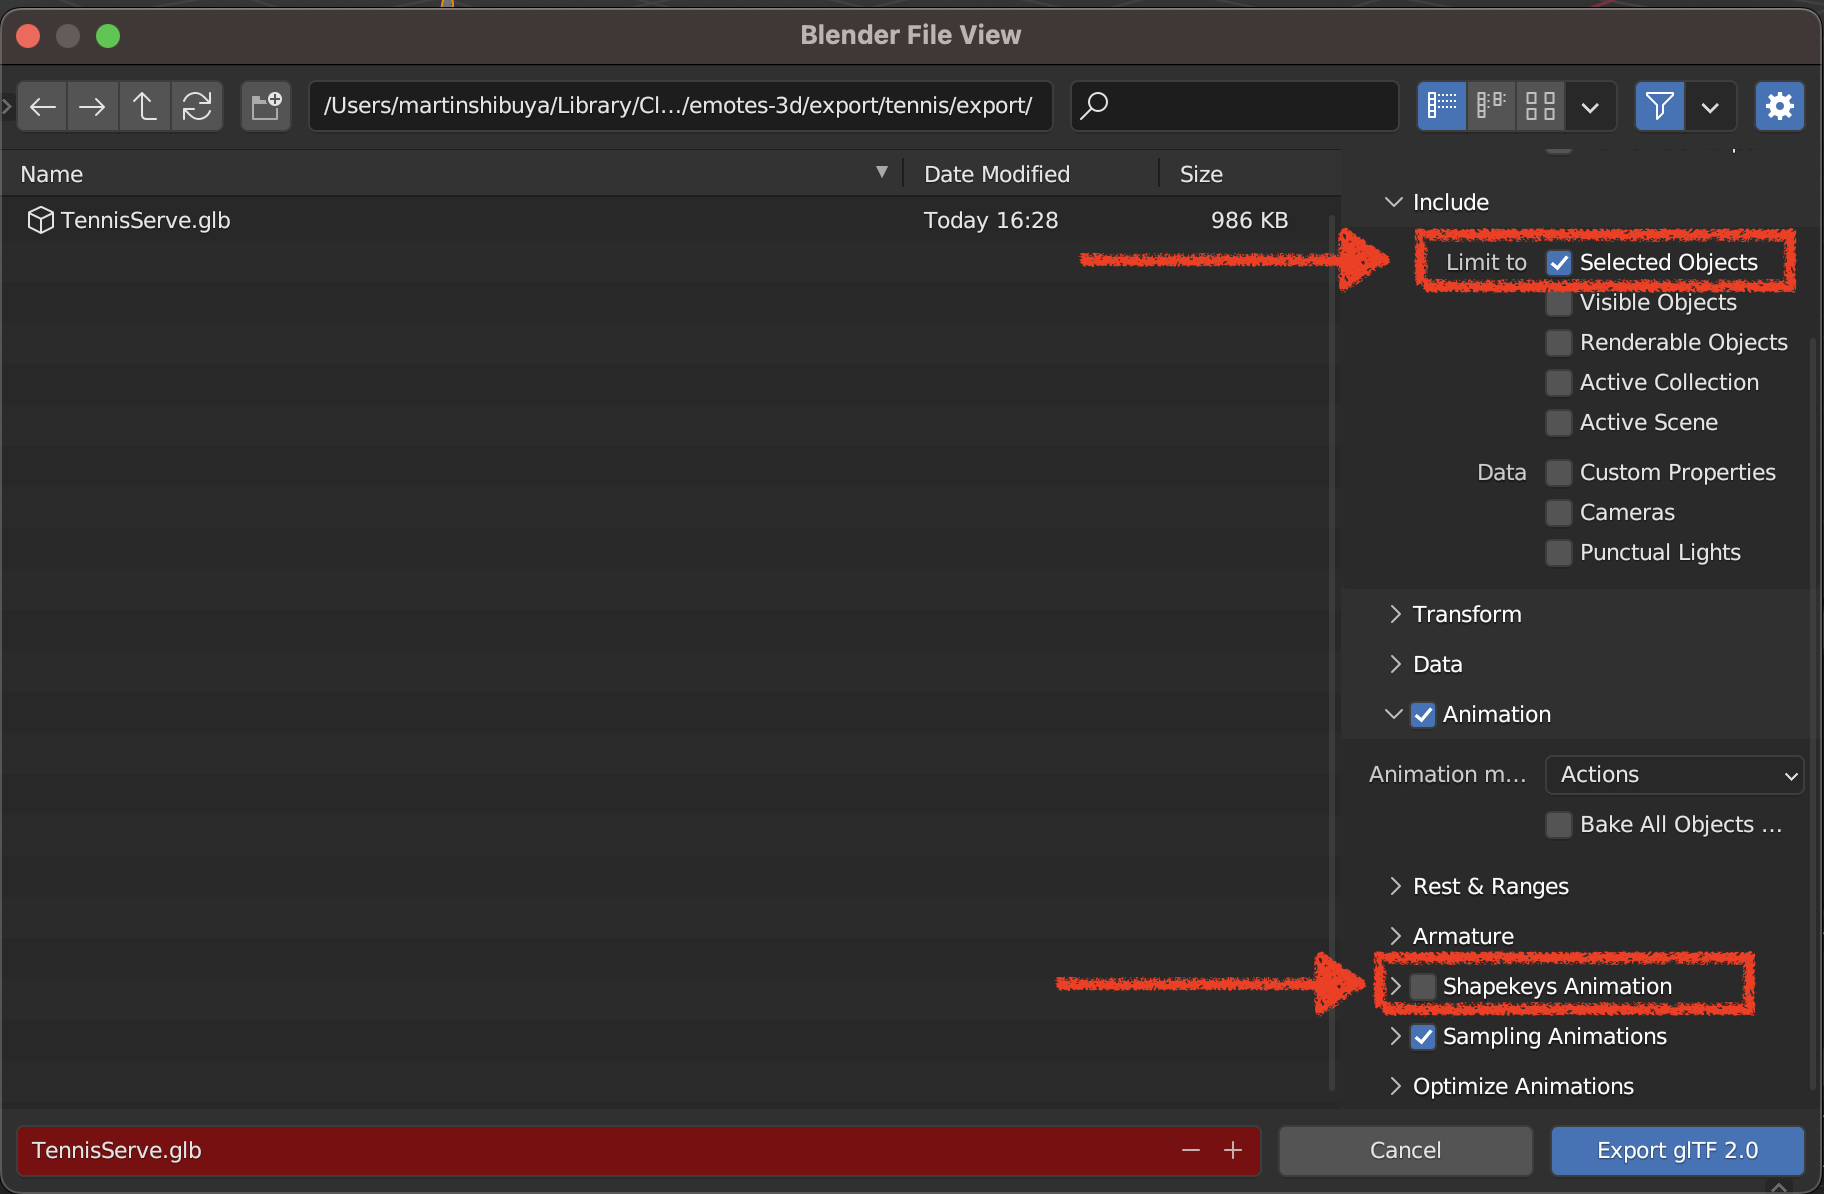The height and width of the screenshot is (1194, 1824).
Task: Click the Export glTF 2.0 button
Action: pyautogui.click(x=1677, y=1151)
